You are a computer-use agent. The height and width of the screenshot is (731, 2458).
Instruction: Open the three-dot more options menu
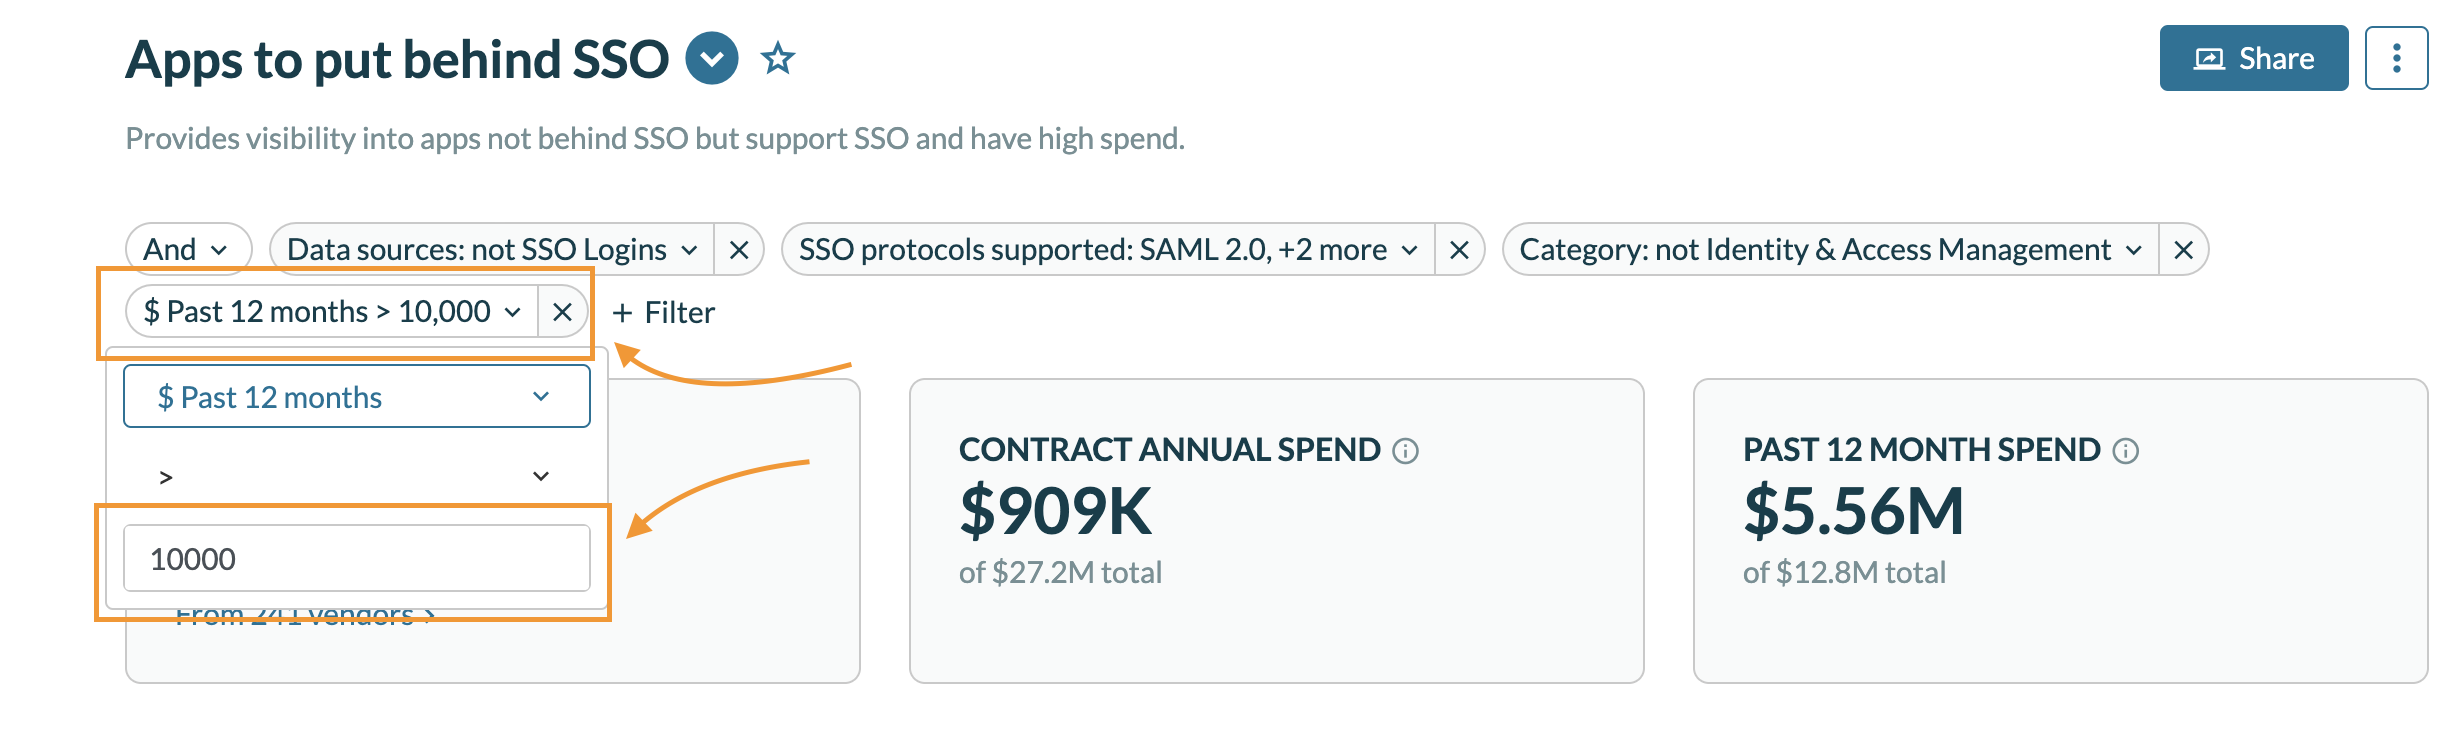(2396, 59)
